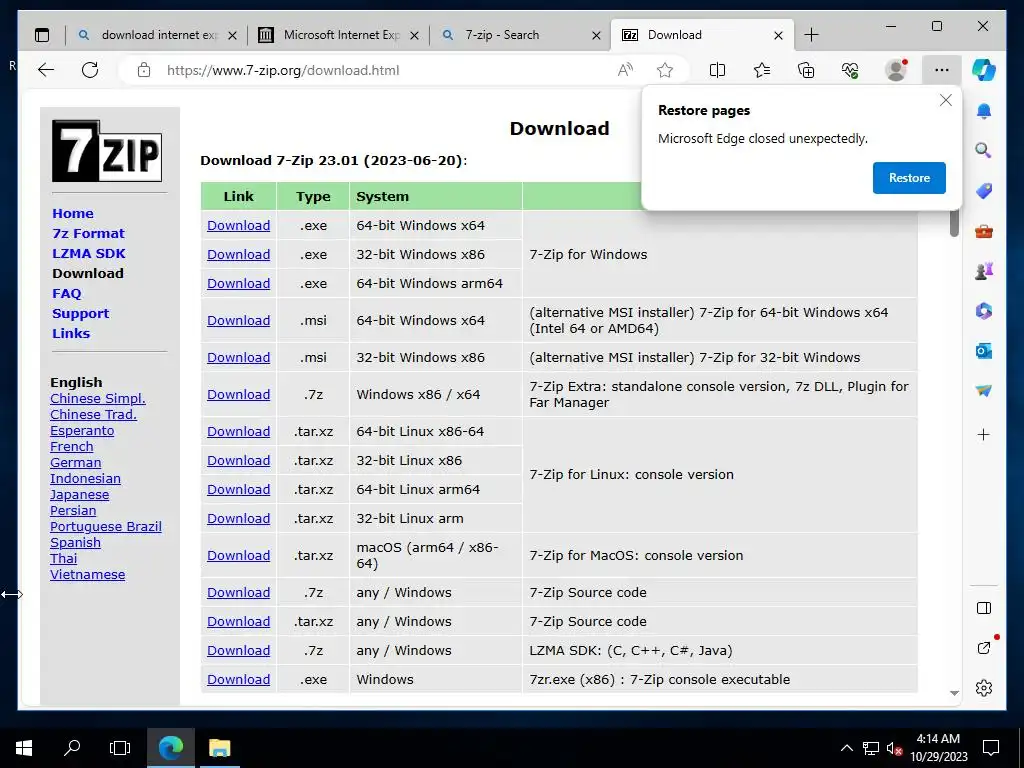Open LZMA SDK page link
The height and width of the screenshot is (768, 1024).
click(x=89, y=253)
